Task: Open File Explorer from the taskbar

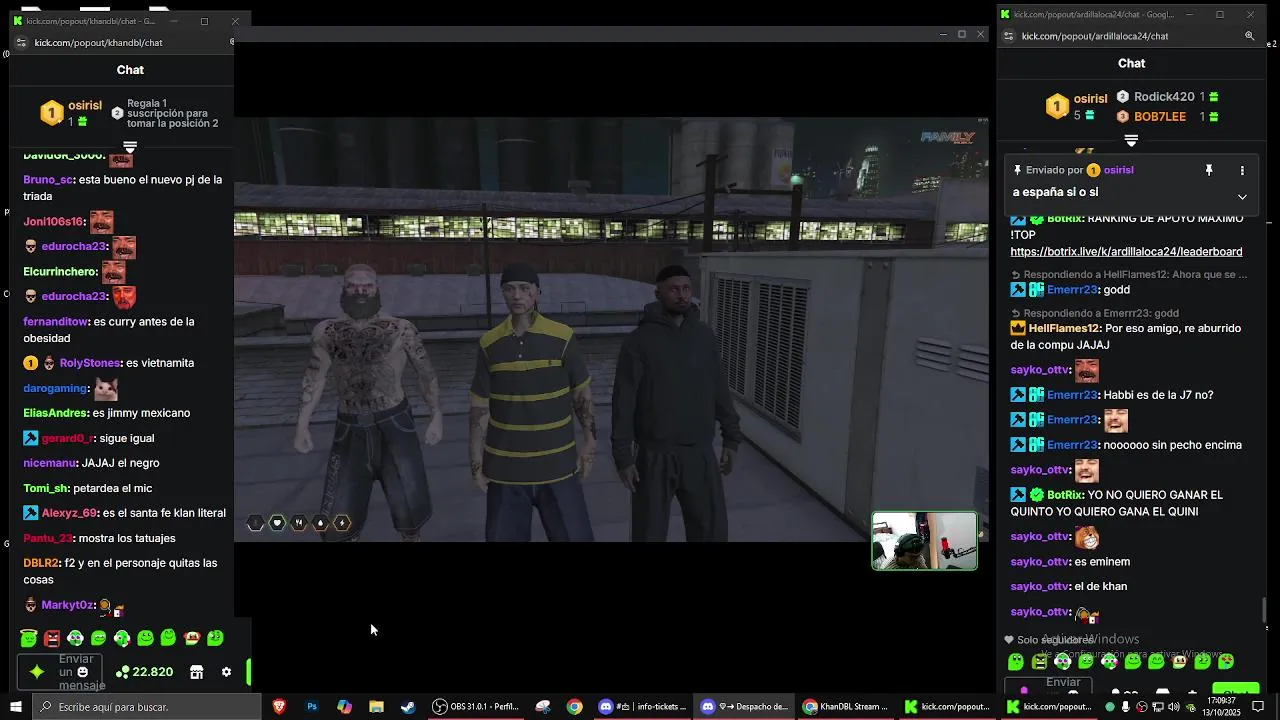Action: pos(376,707)
